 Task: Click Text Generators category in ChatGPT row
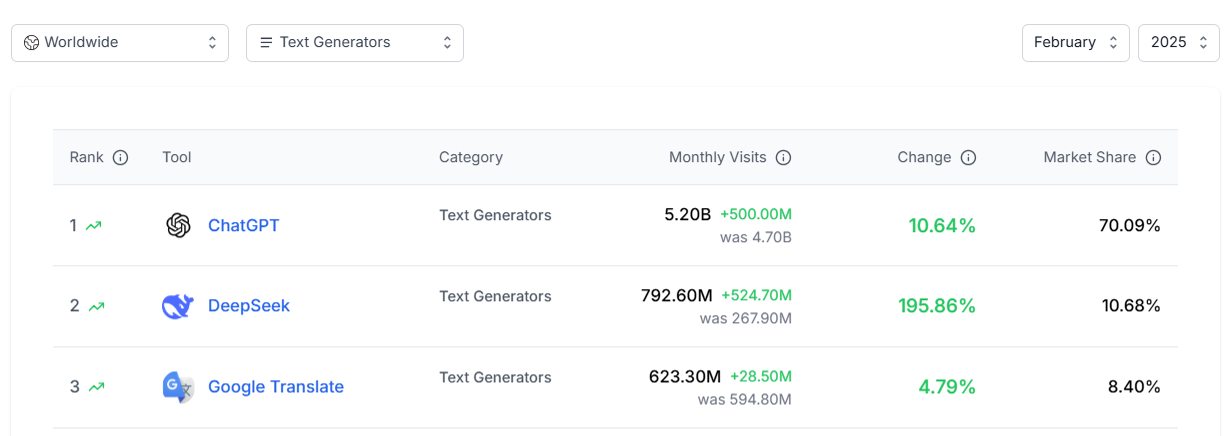(x=495, y=215)
